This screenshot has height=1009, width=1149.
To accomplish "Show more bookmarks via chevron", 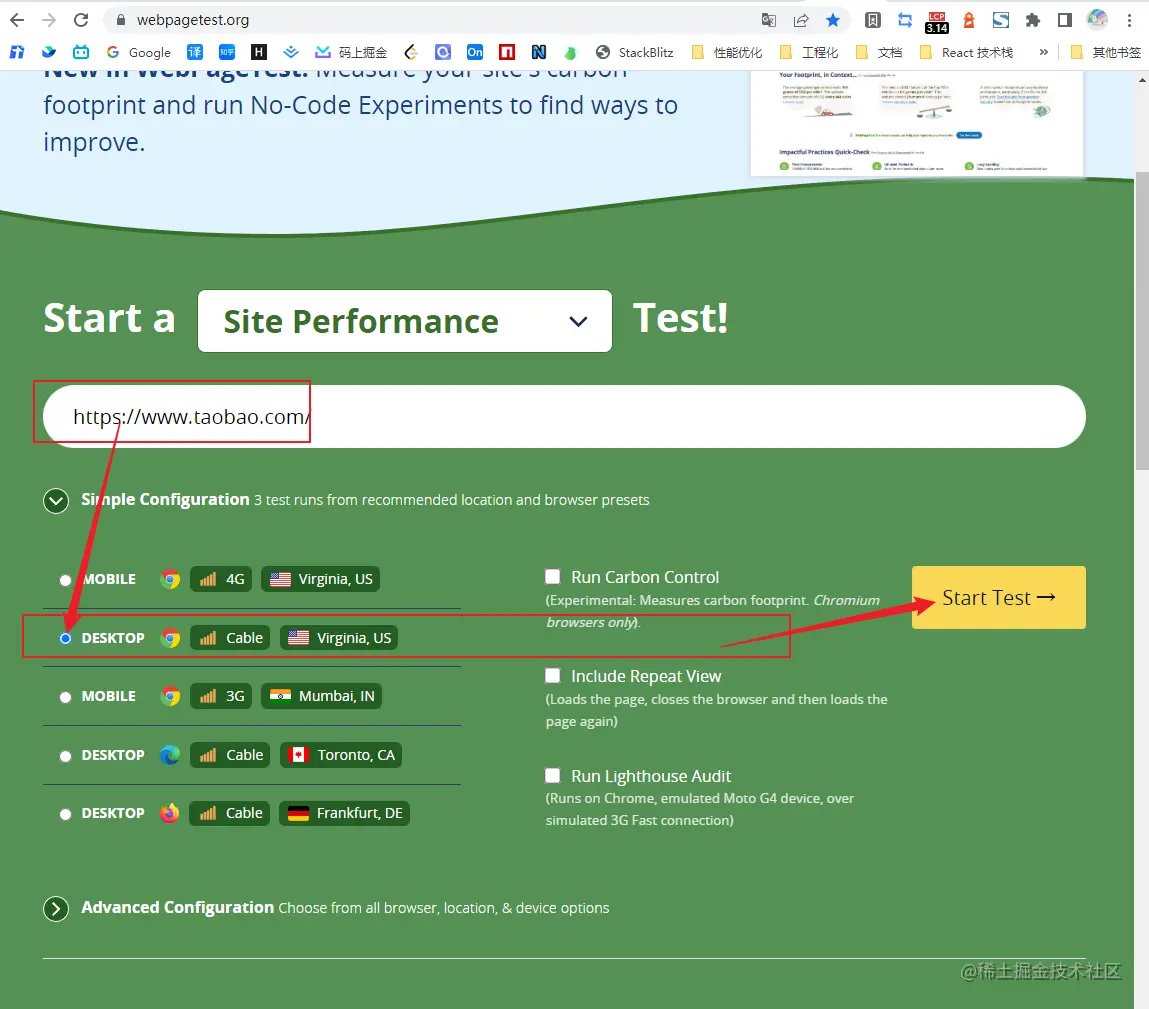I will [x=1043, y=52].
